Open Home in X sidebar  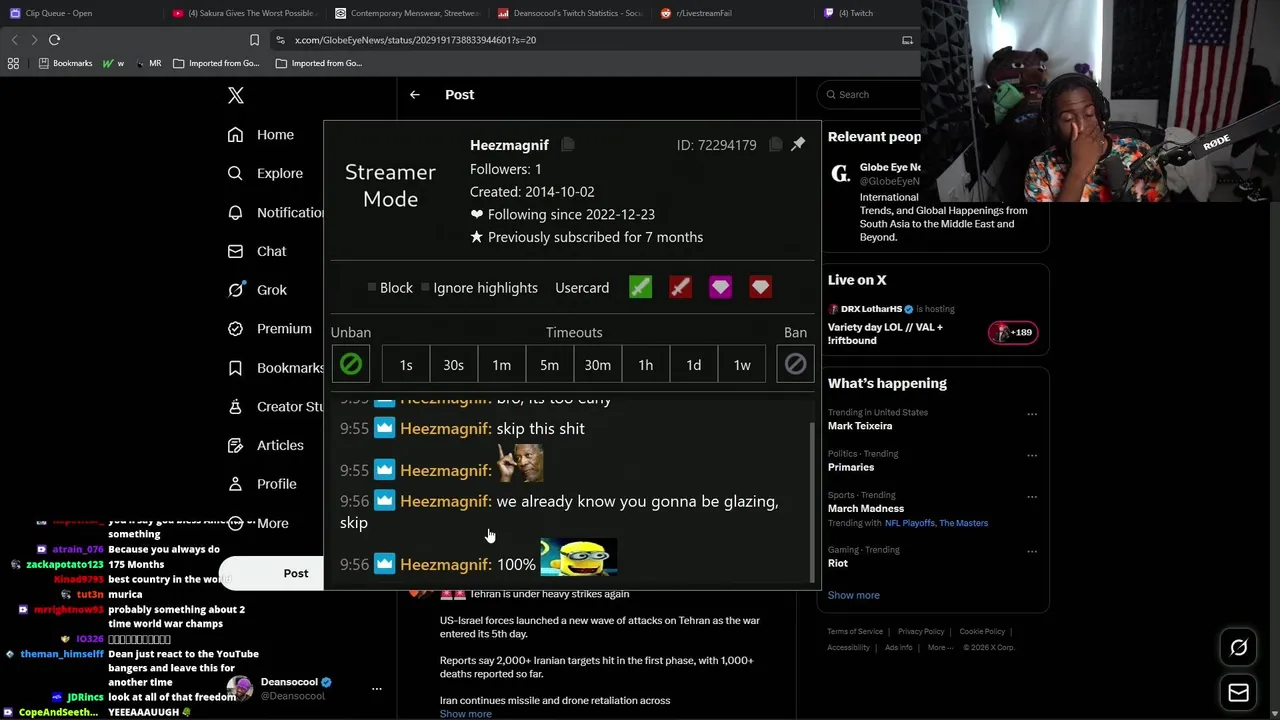[x=261, y=135]
